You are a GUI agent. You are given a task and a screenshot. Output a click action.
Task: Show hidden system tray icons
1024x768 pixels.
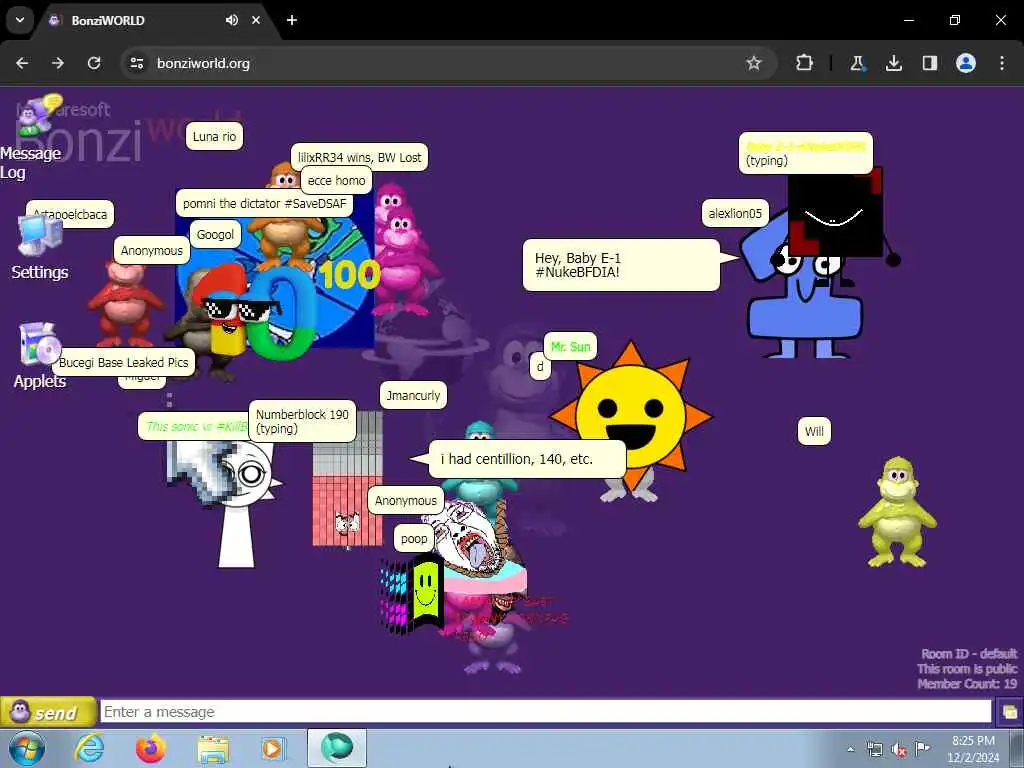click(850, 749)
